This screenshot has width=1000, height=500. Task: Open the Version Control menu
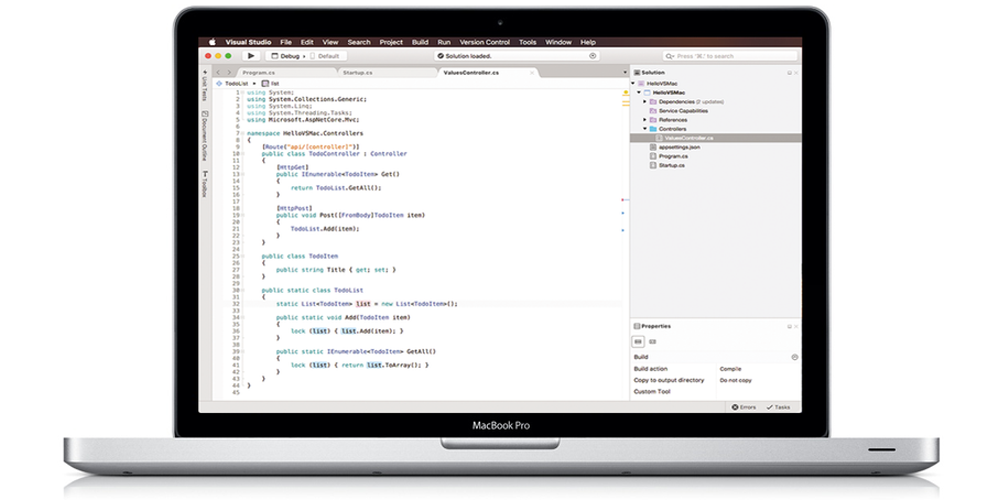click(x=484, y=42)
